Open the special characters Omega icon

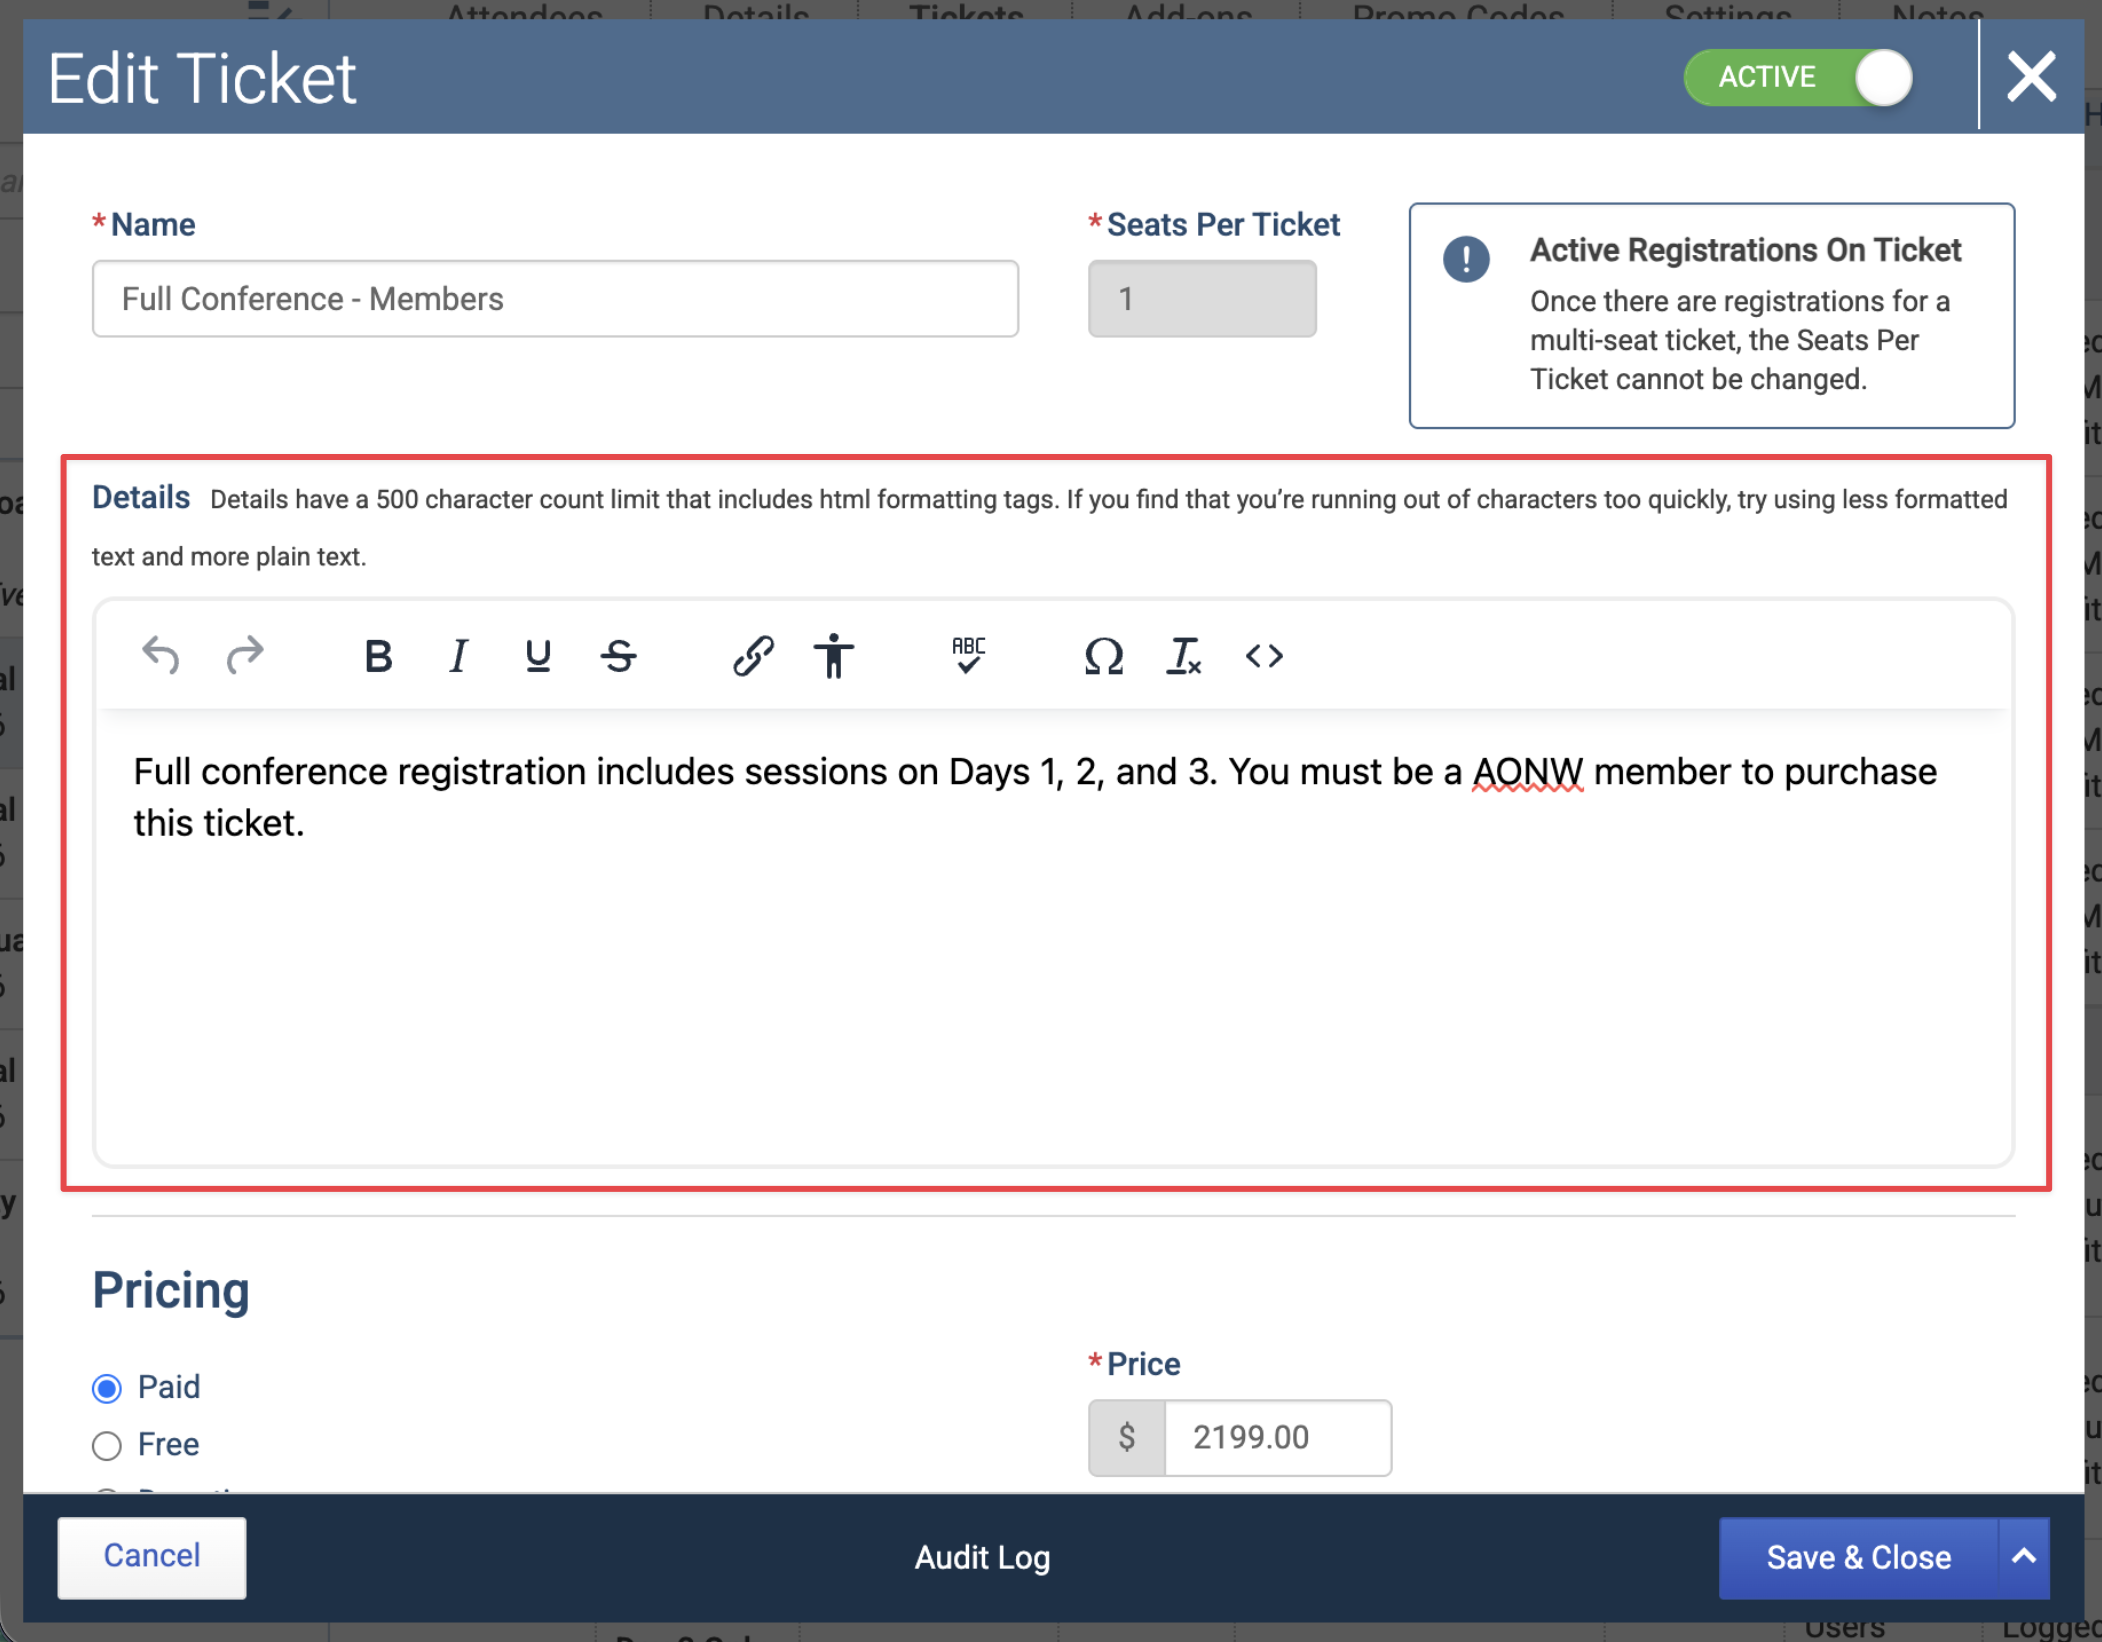(x=1103, y=656)
